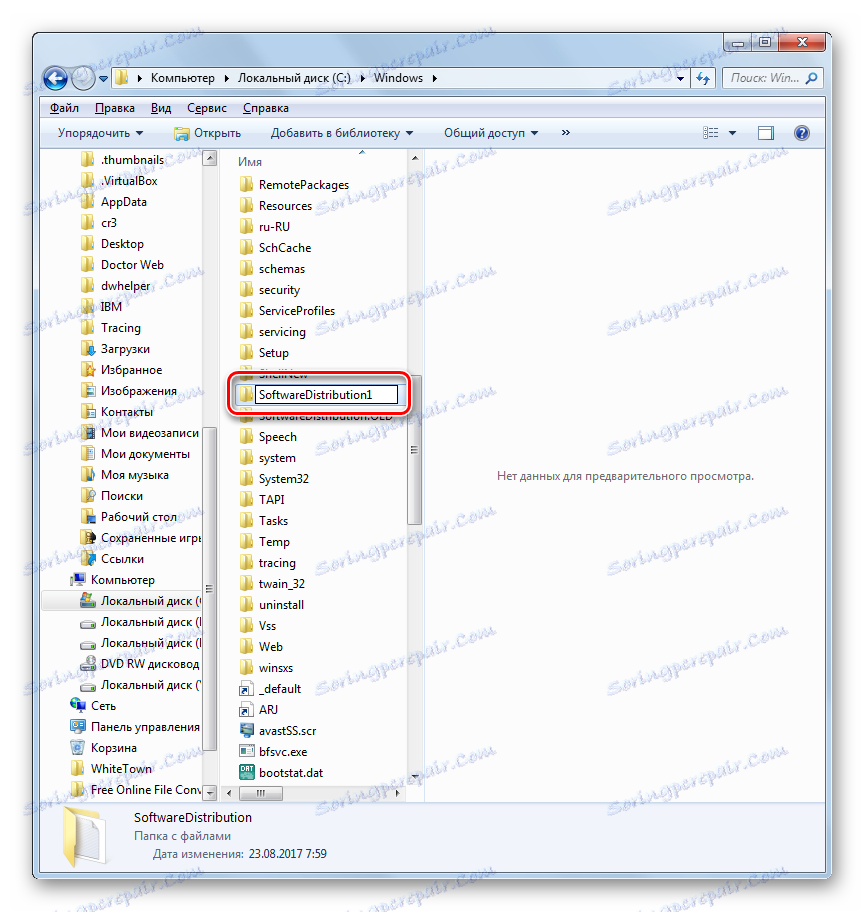Select AppData folder in tree
The image size is (865, 912).
(123, 202)
